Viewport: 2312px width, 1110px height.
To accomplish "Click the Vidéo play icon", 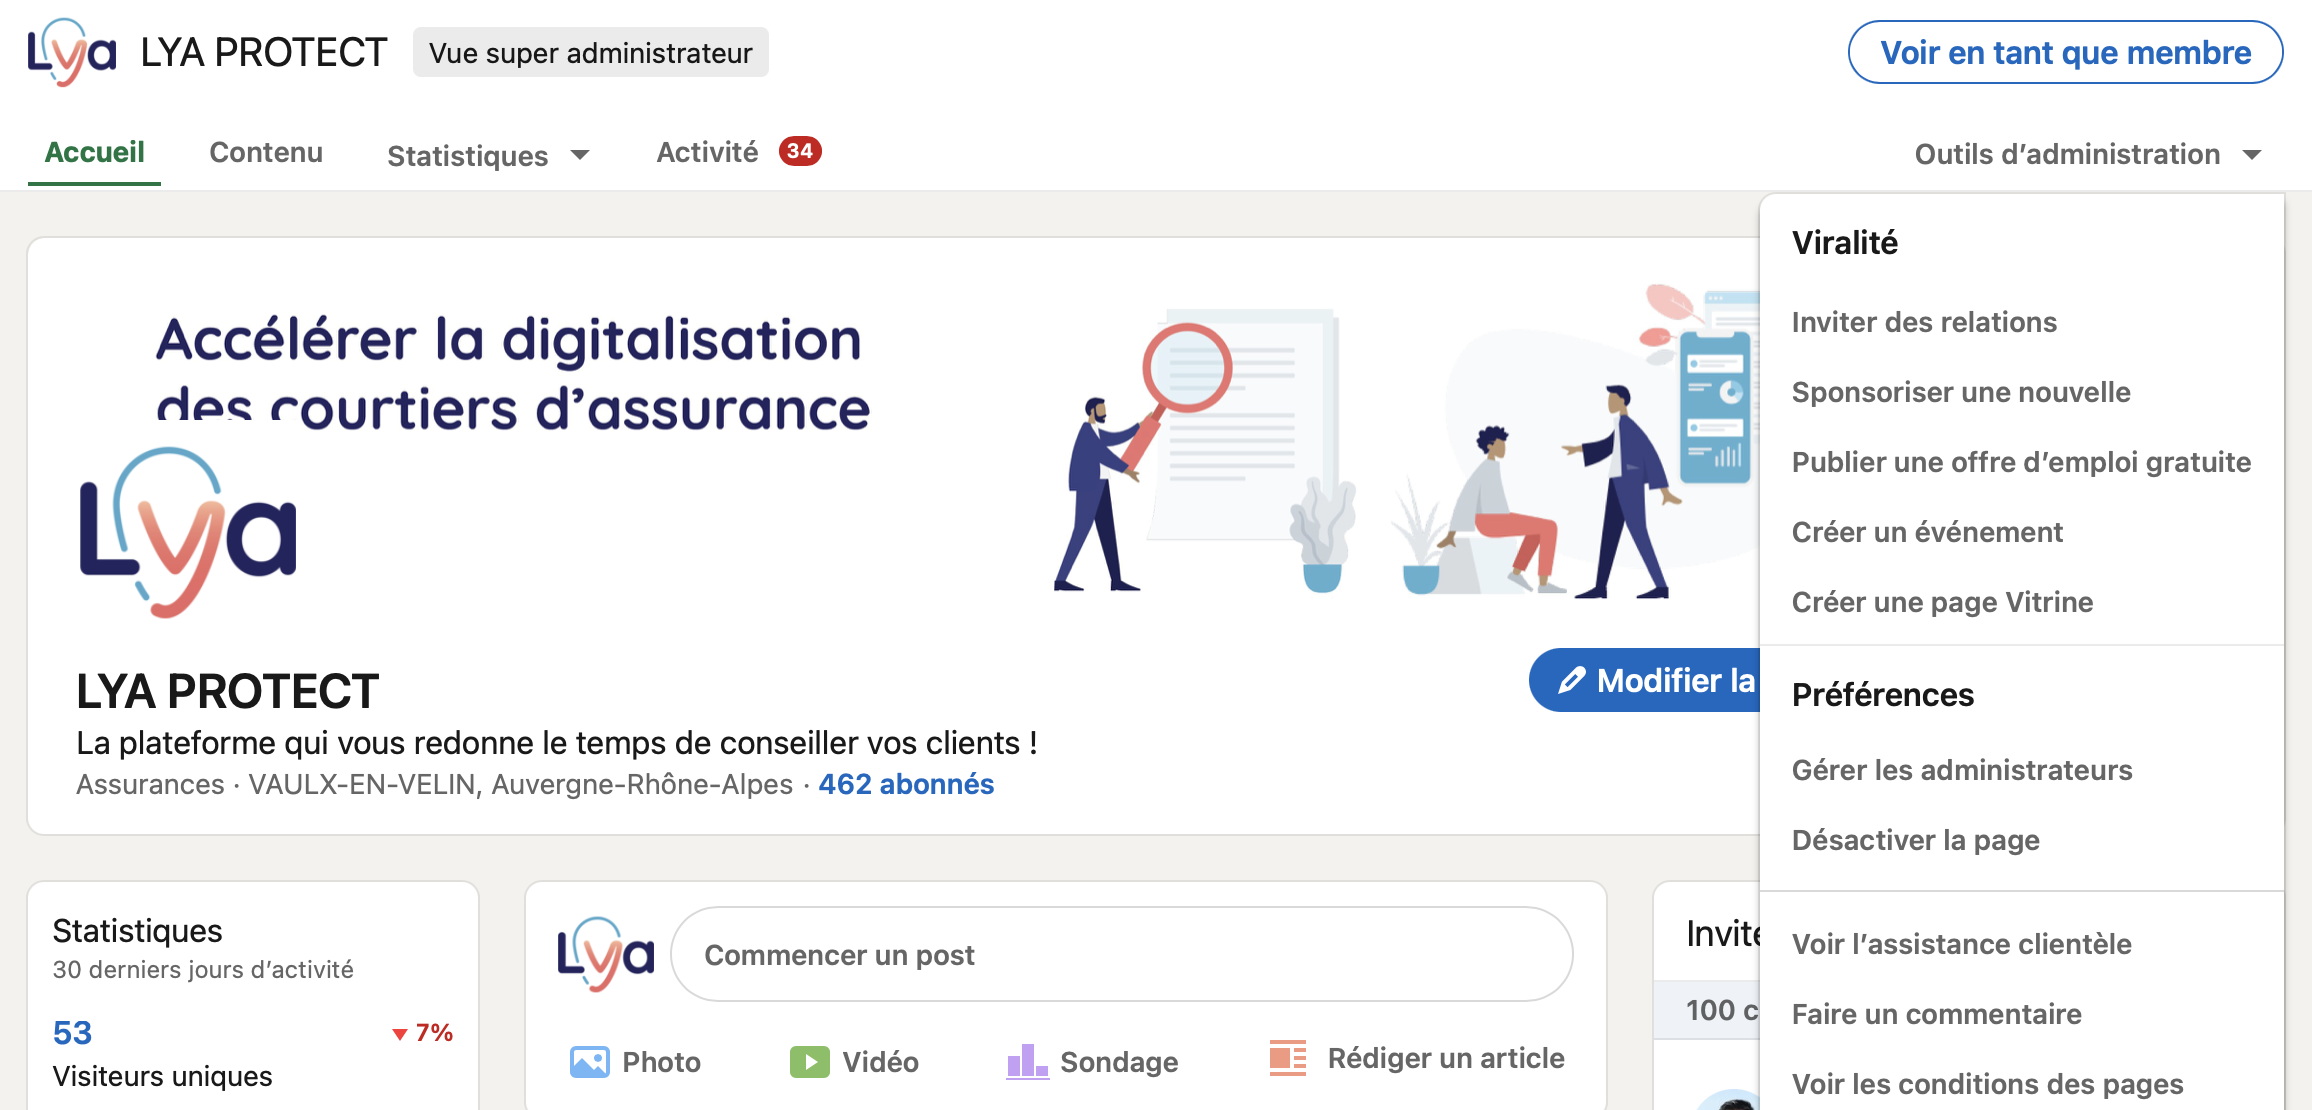I will click(809, 1061).
